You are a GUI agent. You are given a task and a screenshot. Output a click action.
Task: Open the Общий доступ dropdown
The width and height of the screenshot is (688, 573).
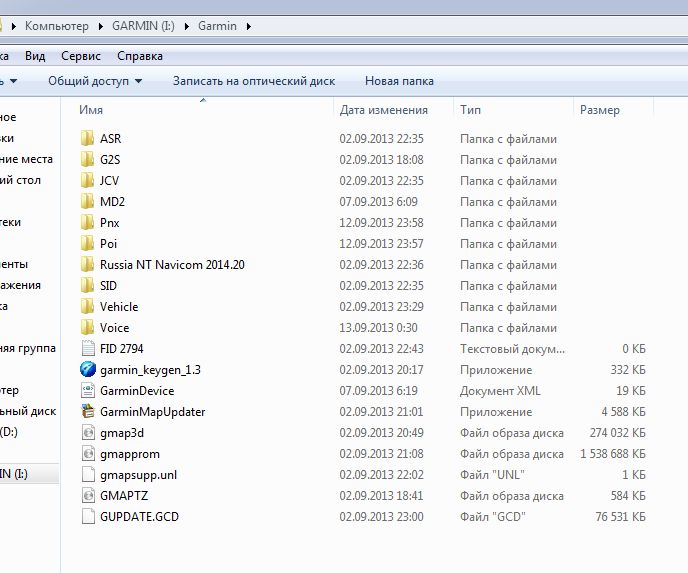click(x=95, y=81)
